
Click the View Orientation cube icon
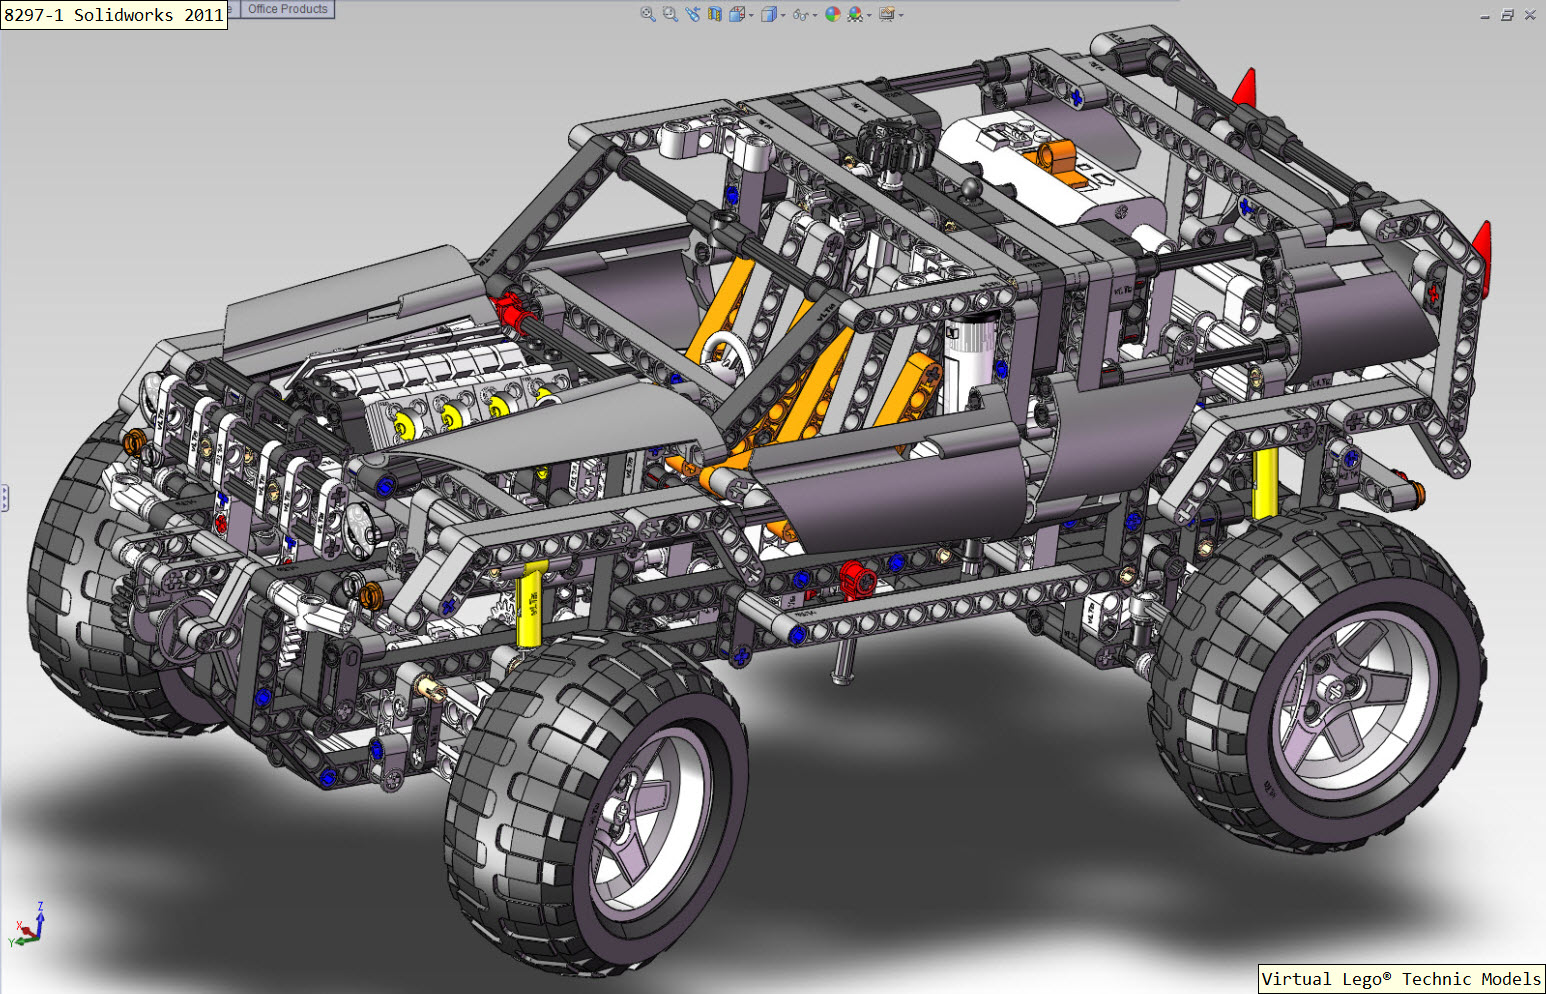tap(737, 14)
